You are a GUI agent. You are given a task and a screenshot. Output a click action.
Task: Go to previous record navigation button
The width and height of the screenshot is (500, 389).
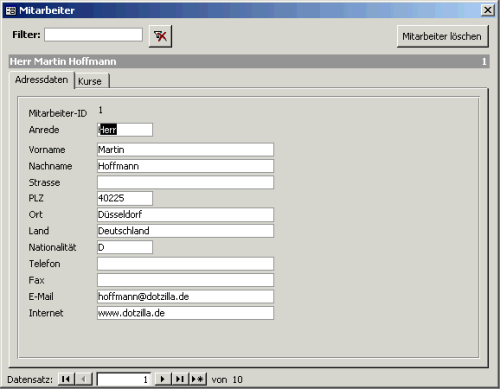[83, 379]
